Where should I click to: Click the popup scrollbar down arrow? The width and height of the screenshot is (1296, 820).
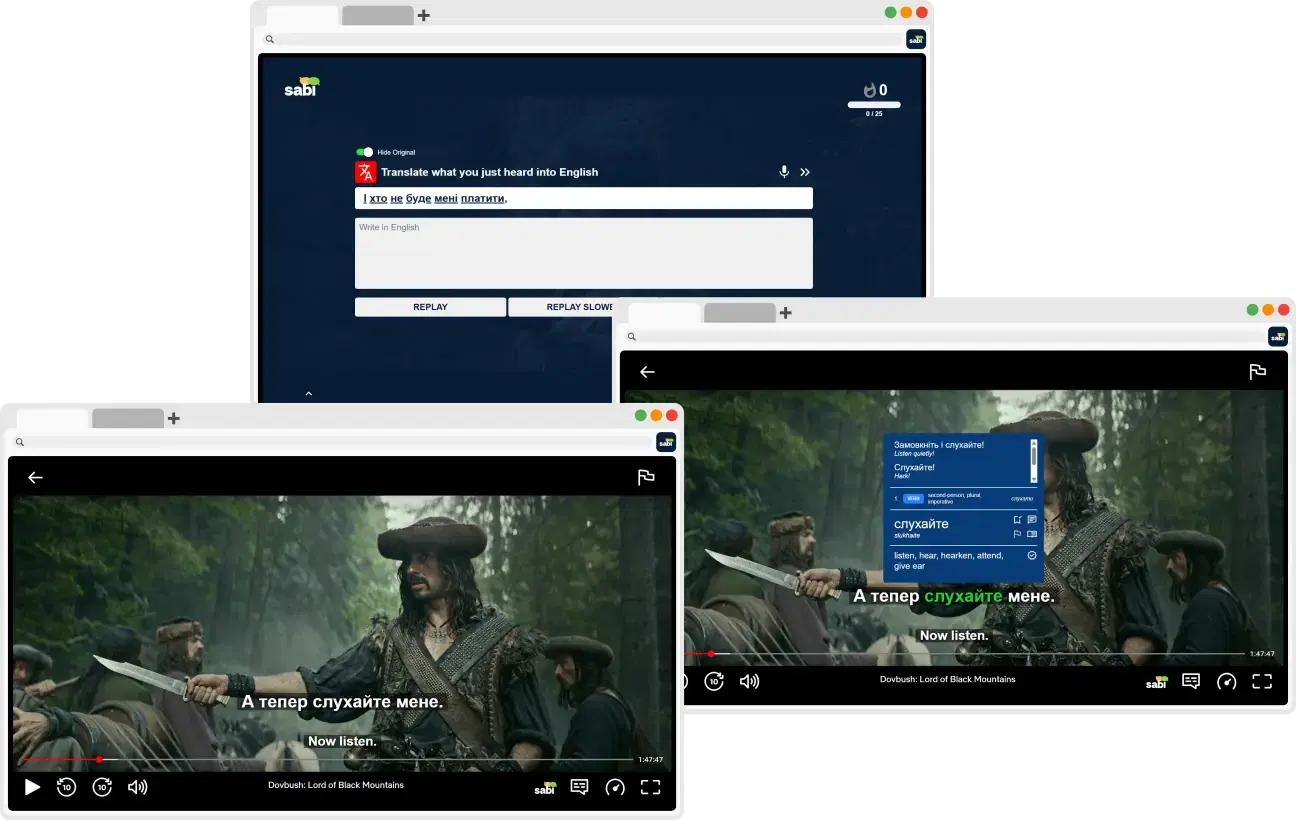pos(1034,481)
